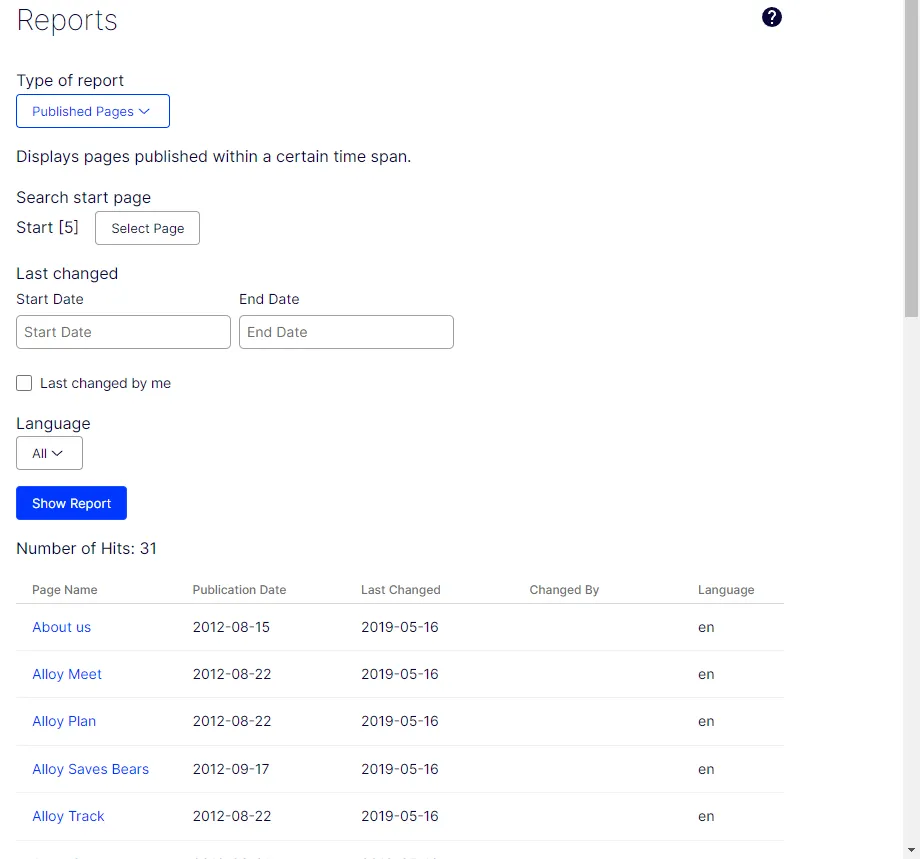Click the scrollbar down arrow

tap(911, 850)
